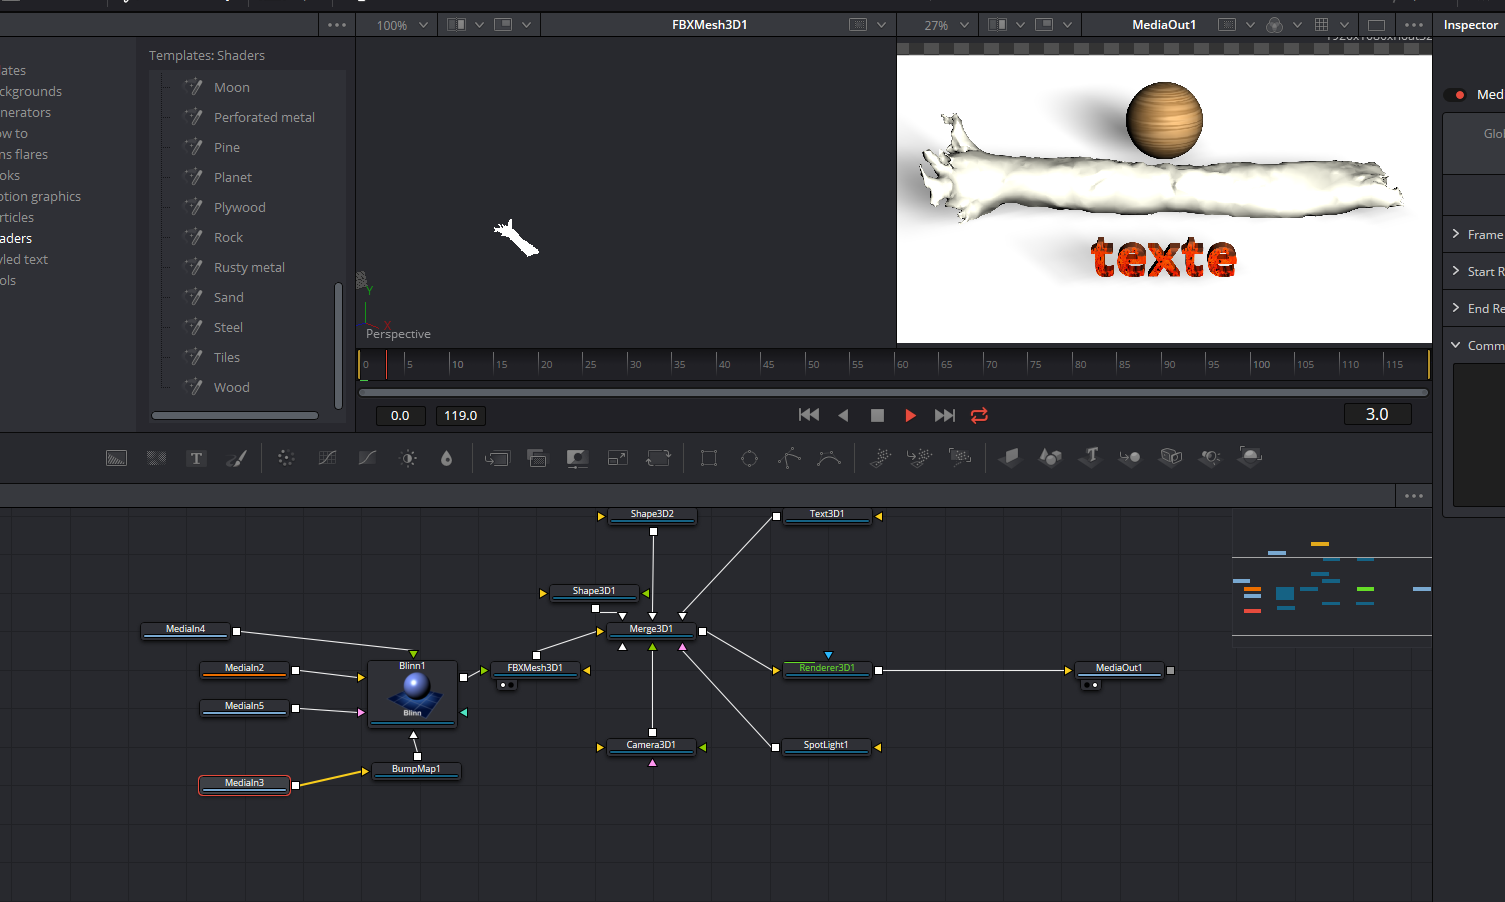Select the Renderer3D1 node
Screen dimensions: 1505x902
[827, 668]
